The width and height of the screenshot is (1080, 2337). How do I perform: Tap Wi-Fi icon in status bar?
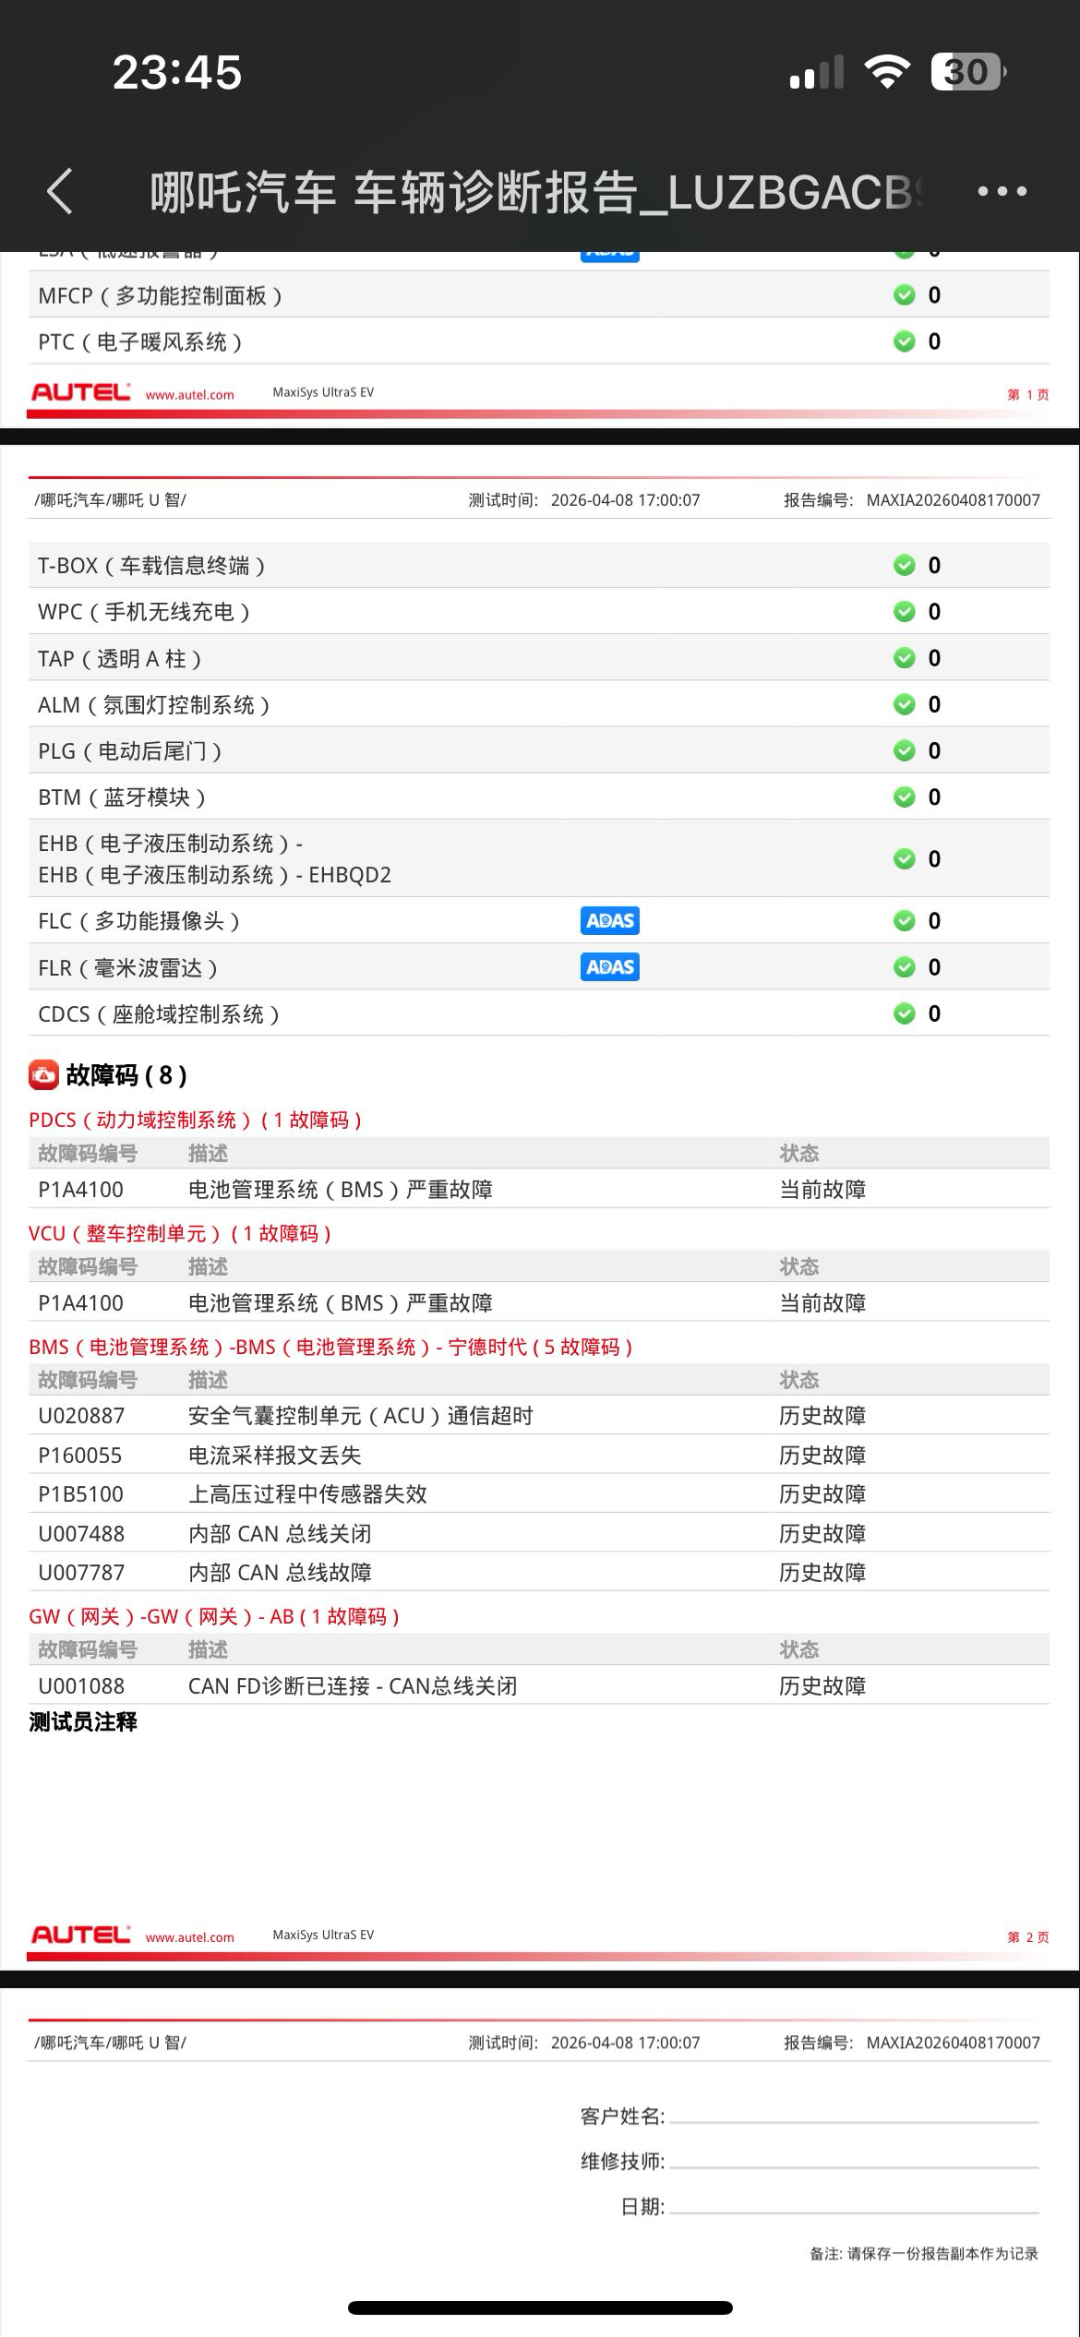(x=887, y=72)
